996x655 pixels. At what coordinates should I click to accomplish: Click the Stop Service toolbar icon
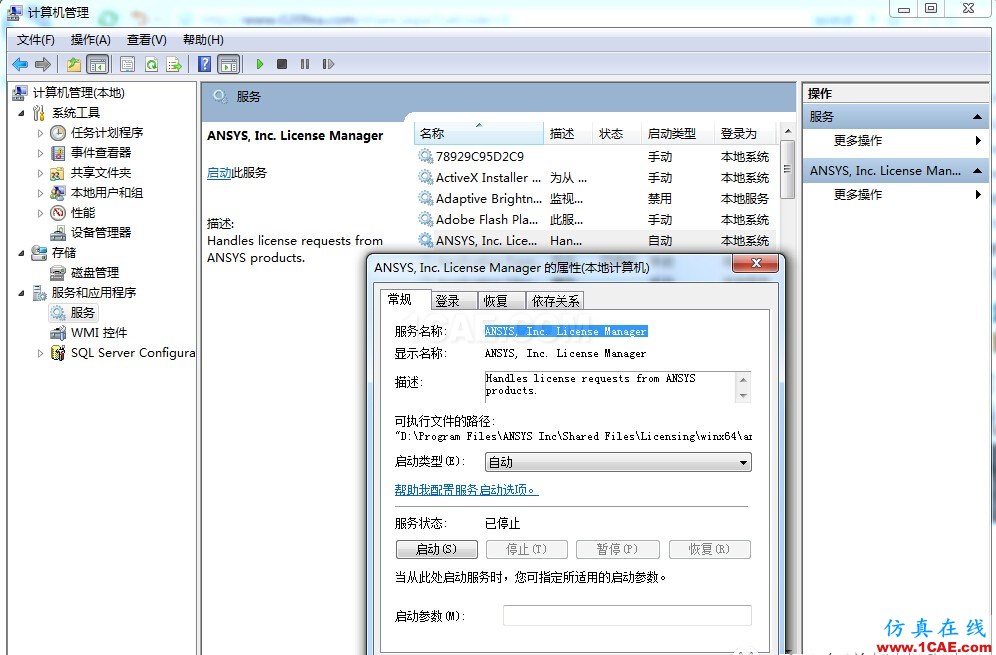(x=282, y=64)
